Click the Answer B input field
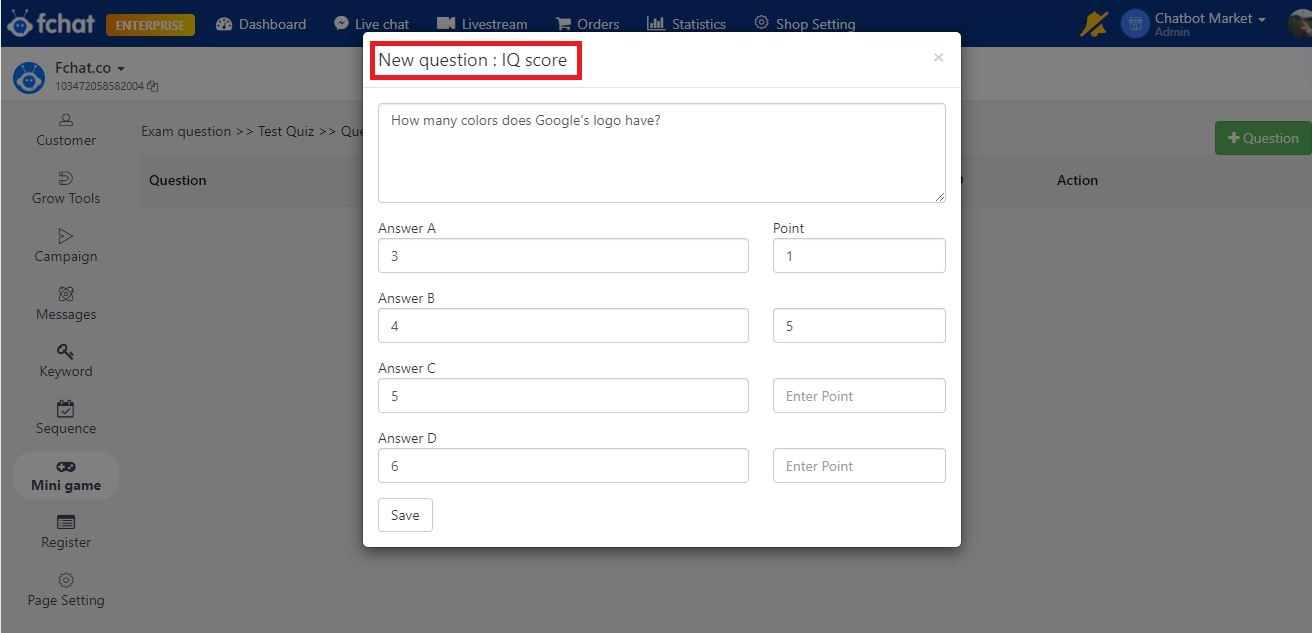The image size is (1312, 633). [563, 326]
